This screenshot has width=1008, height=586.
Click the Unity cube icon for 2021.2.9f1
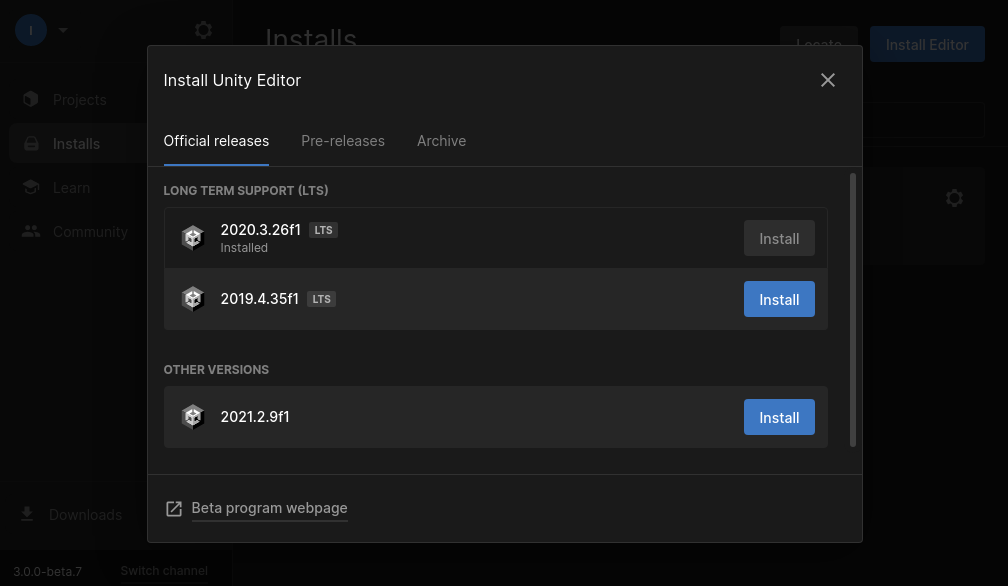[192, 417]
